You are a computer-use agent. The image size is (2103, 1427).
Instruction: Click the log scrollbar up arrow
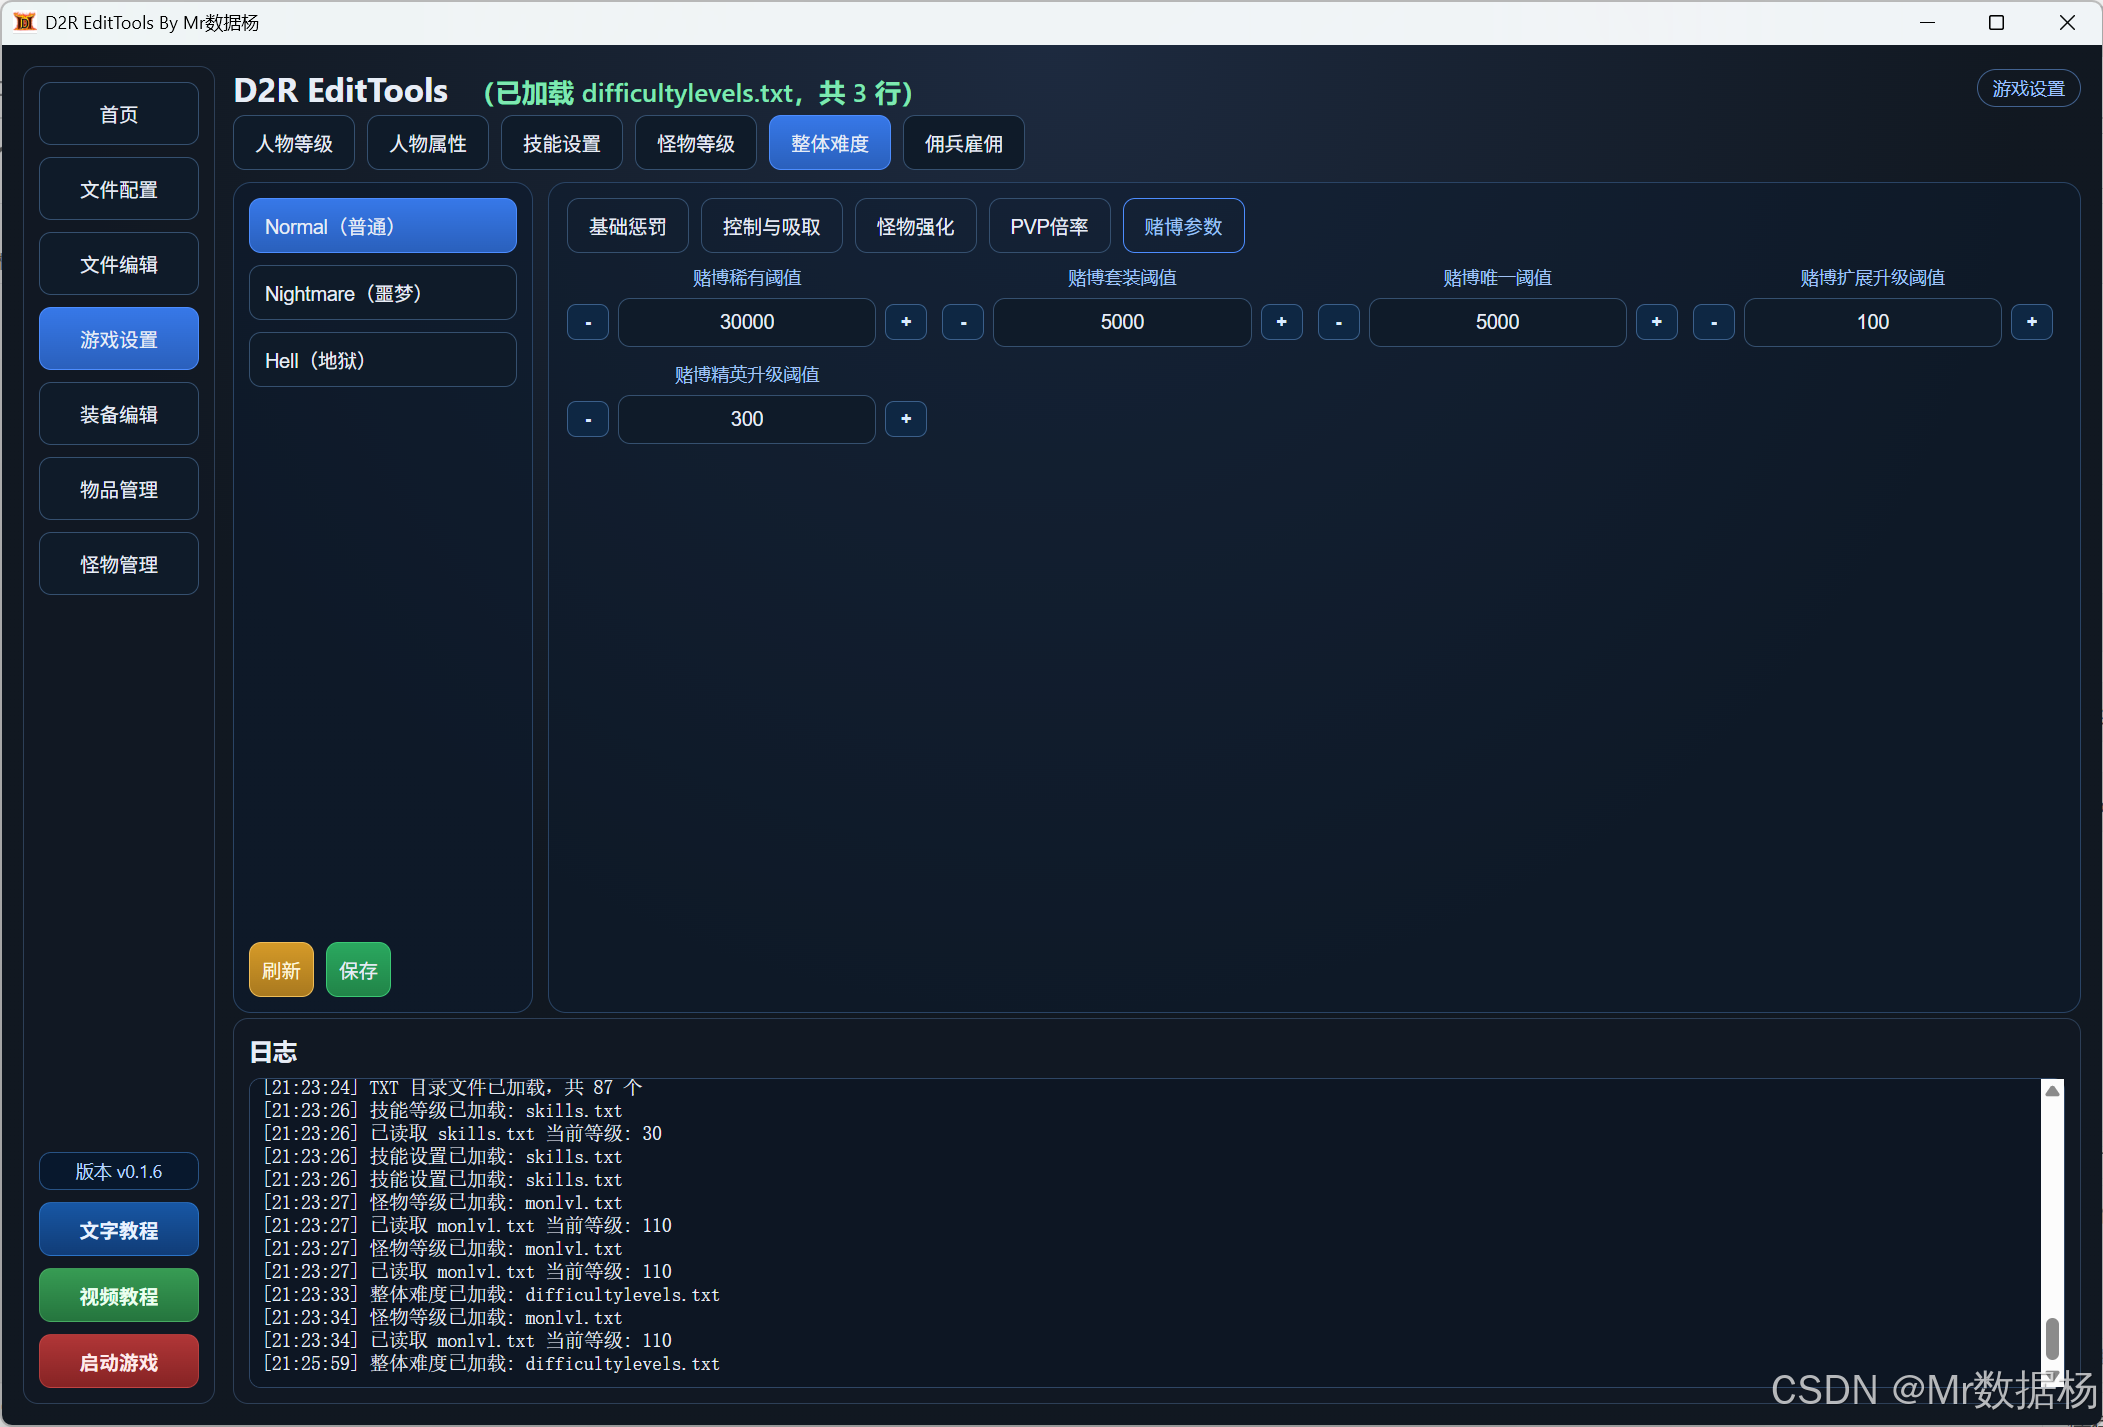[x=2052, y=1091]
